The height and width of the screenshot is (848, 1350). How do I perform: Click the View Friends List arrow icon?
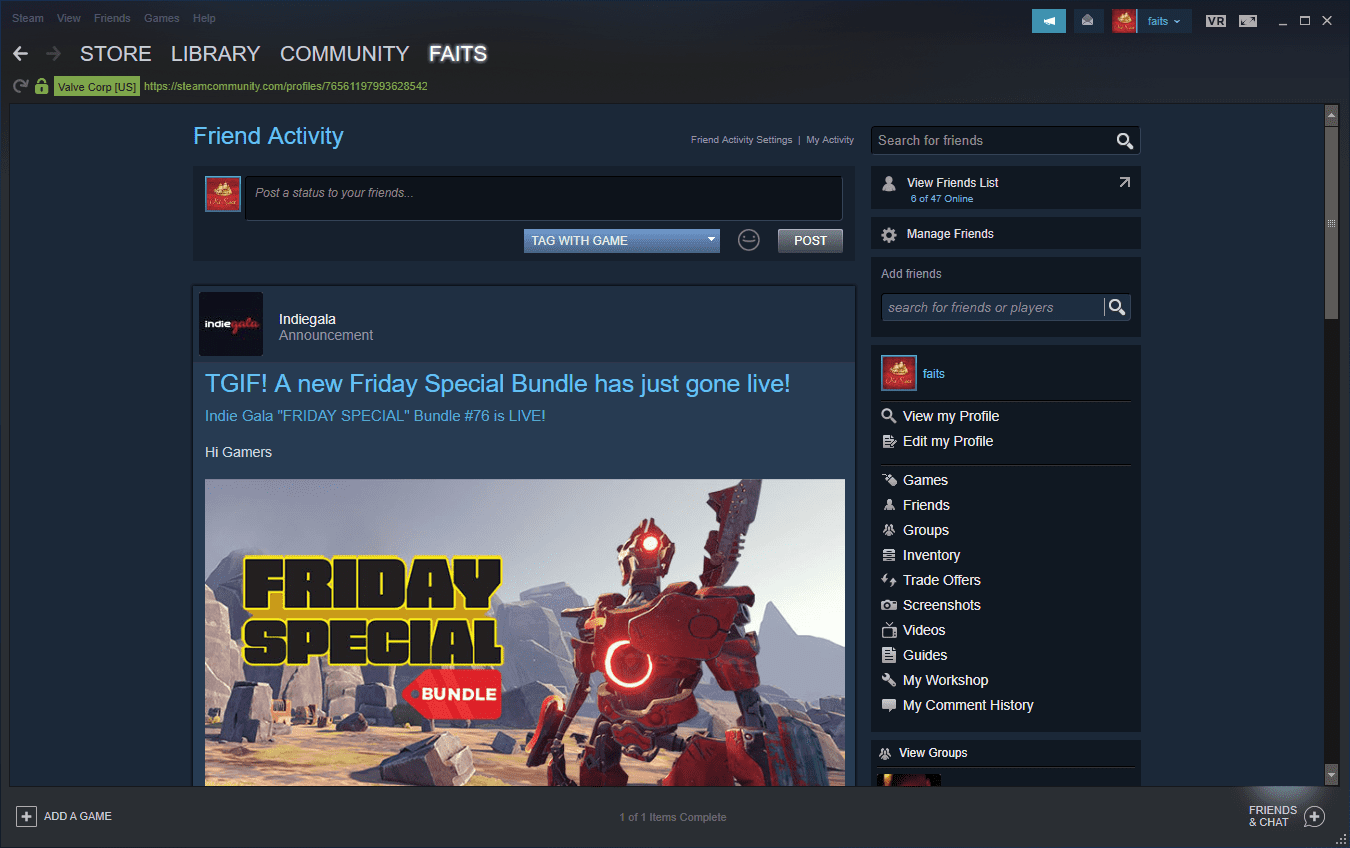1124,183
